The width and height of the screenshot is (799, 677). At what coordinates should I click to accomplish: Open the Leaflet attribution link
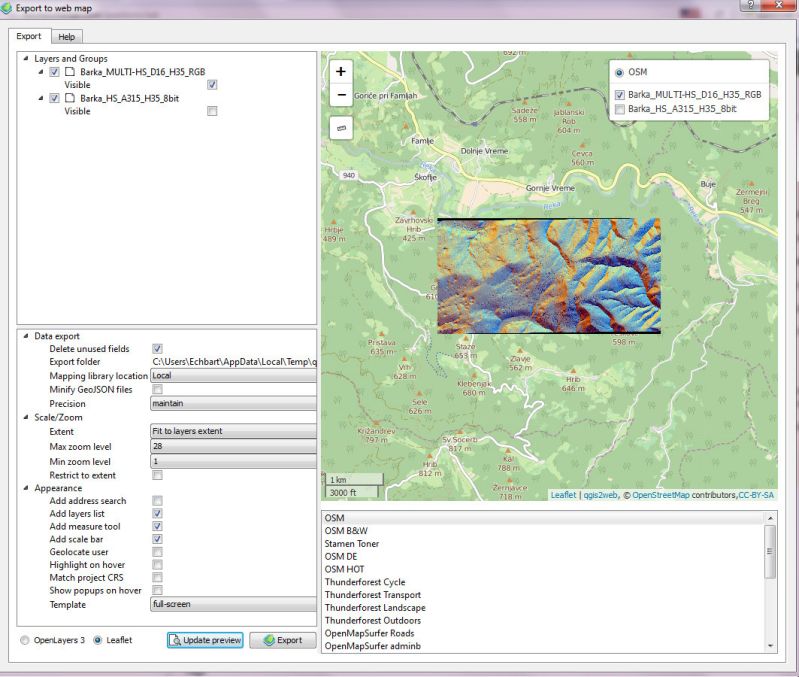[x=563, y=495]
